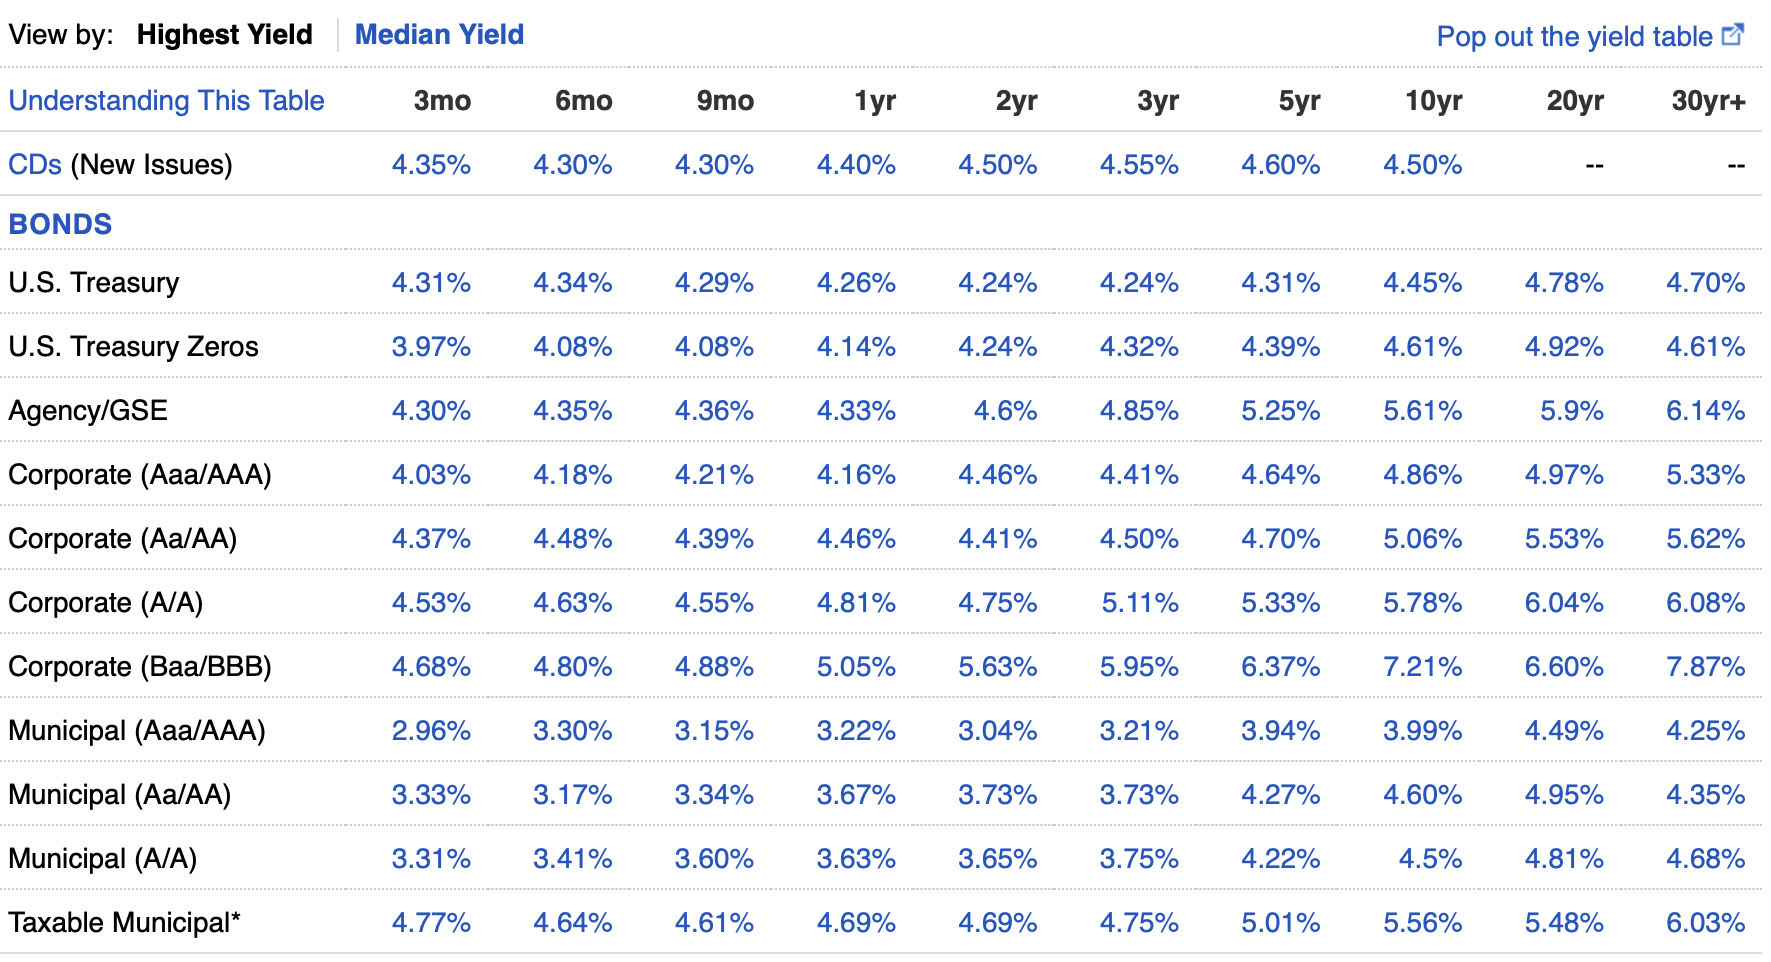Click CDs New Issues 3mo yield 4.35%
1771x962 pixels.
pyautogui.click(x=431, y=165)
